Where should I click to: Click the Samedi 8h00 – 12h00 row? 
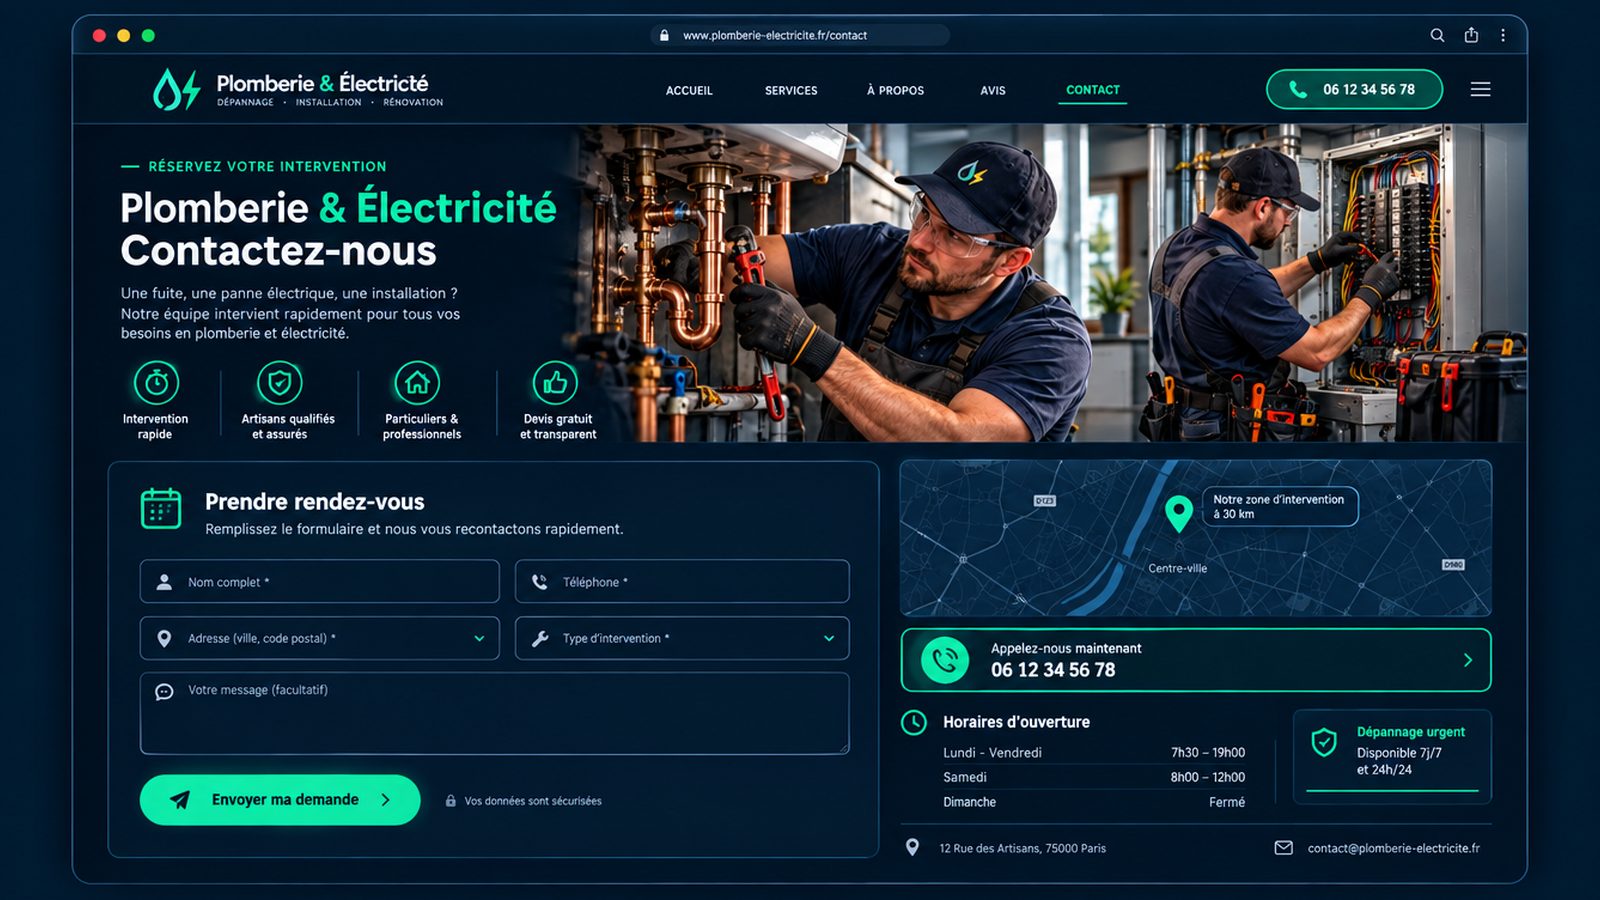(x=1094, y=777)
